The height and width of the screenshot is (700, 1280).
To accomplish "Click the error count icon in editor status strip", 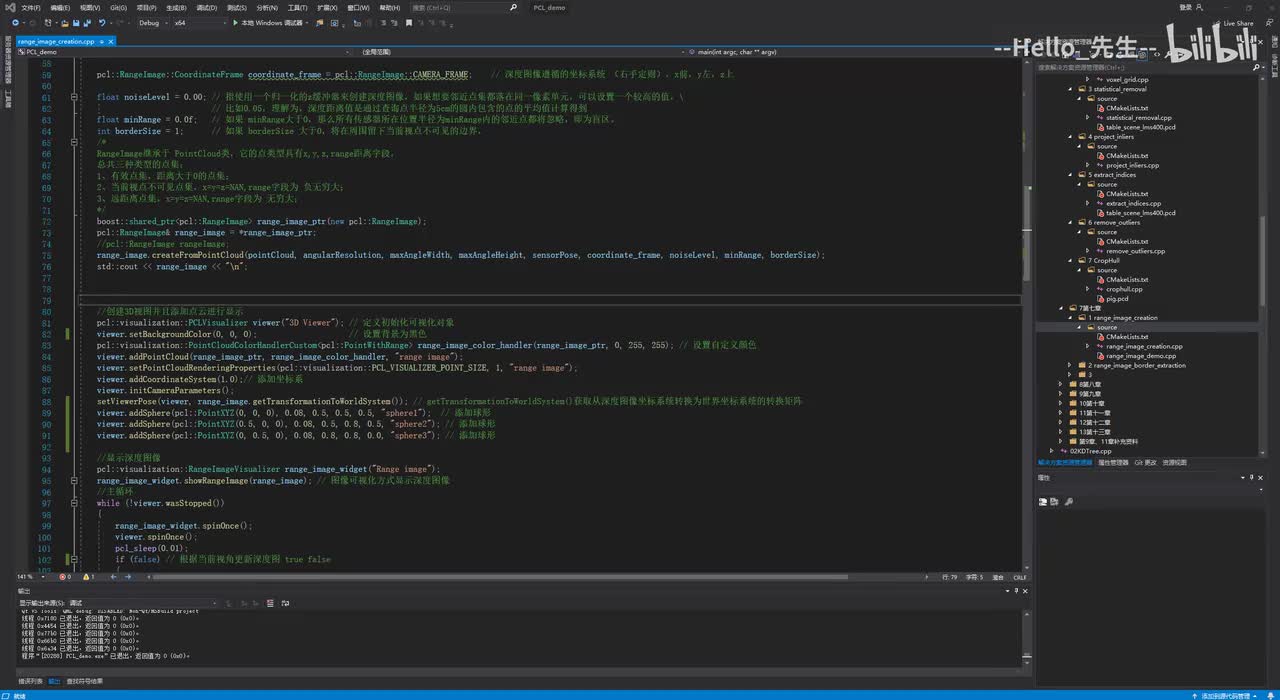I will pos(64,577).
